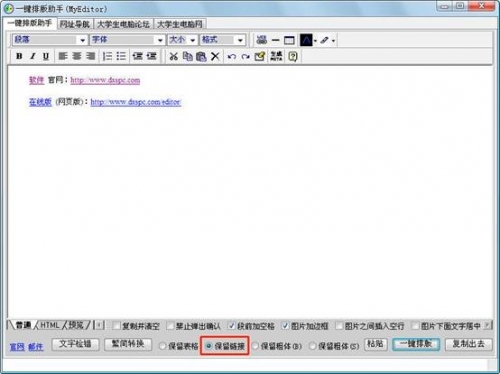This screenshot has width=500, height=374.
Task: Select the 保留粗体(B) radio button
Action: (x=255, y=346)
